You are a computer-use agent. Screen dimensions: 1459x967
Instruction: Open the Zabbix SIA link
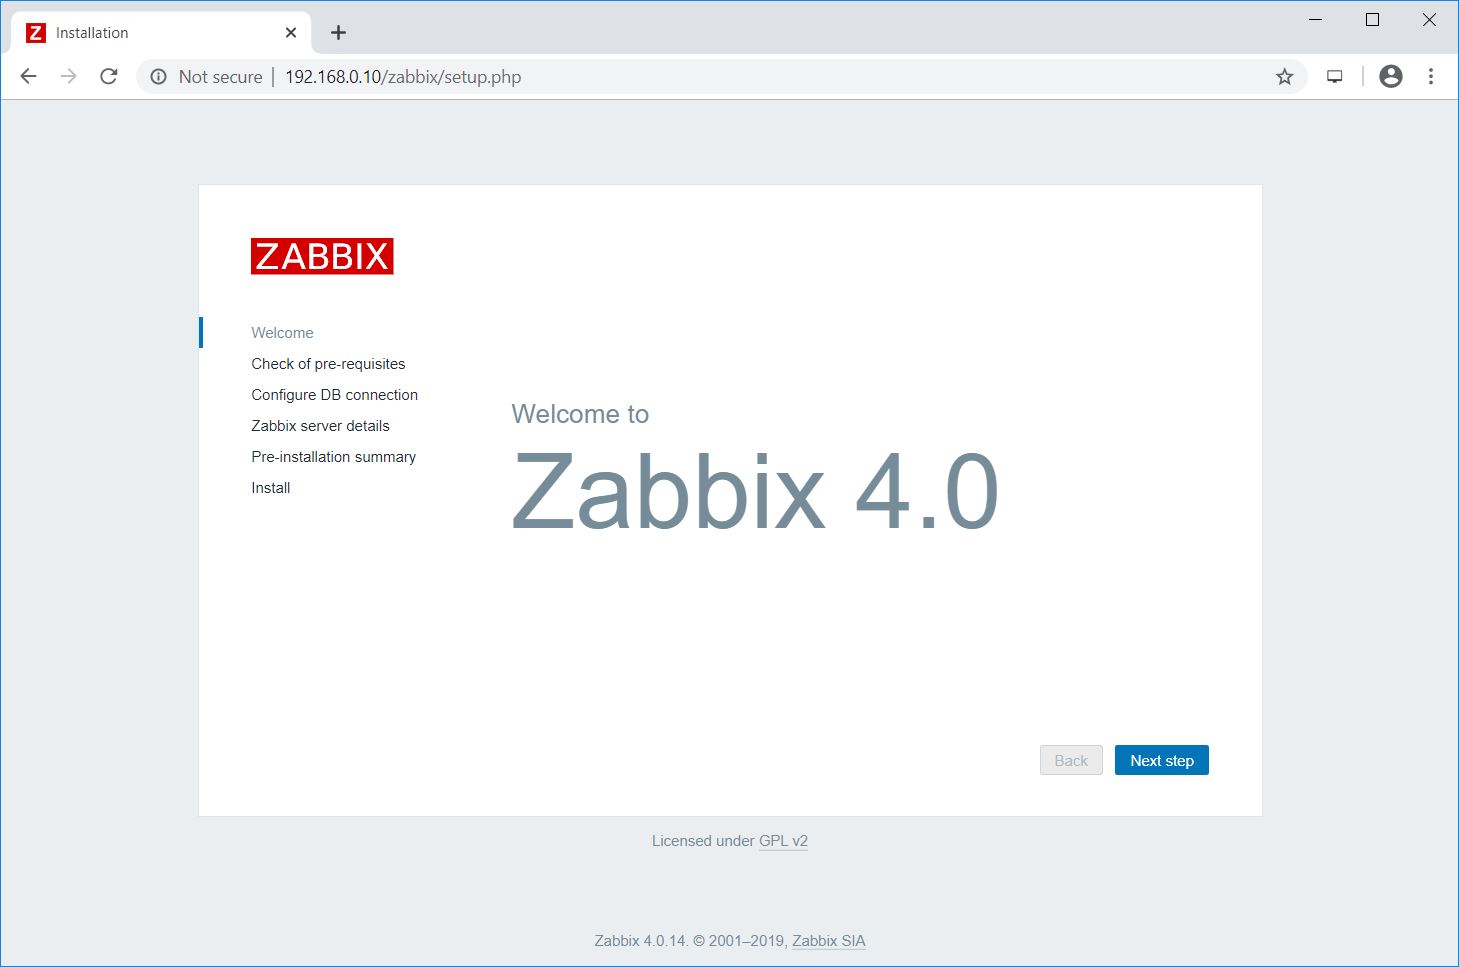pos(828,941)
